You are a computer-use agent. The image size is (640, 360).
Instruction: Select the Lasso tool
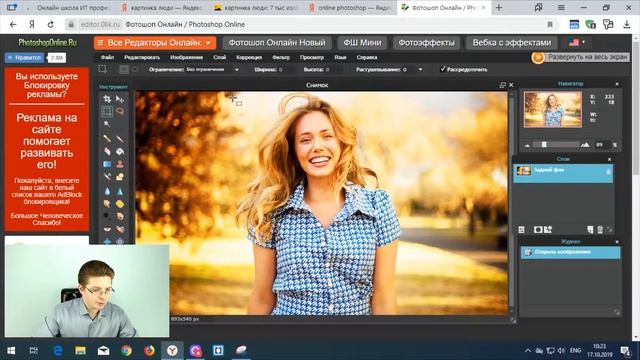coord(120,111)
